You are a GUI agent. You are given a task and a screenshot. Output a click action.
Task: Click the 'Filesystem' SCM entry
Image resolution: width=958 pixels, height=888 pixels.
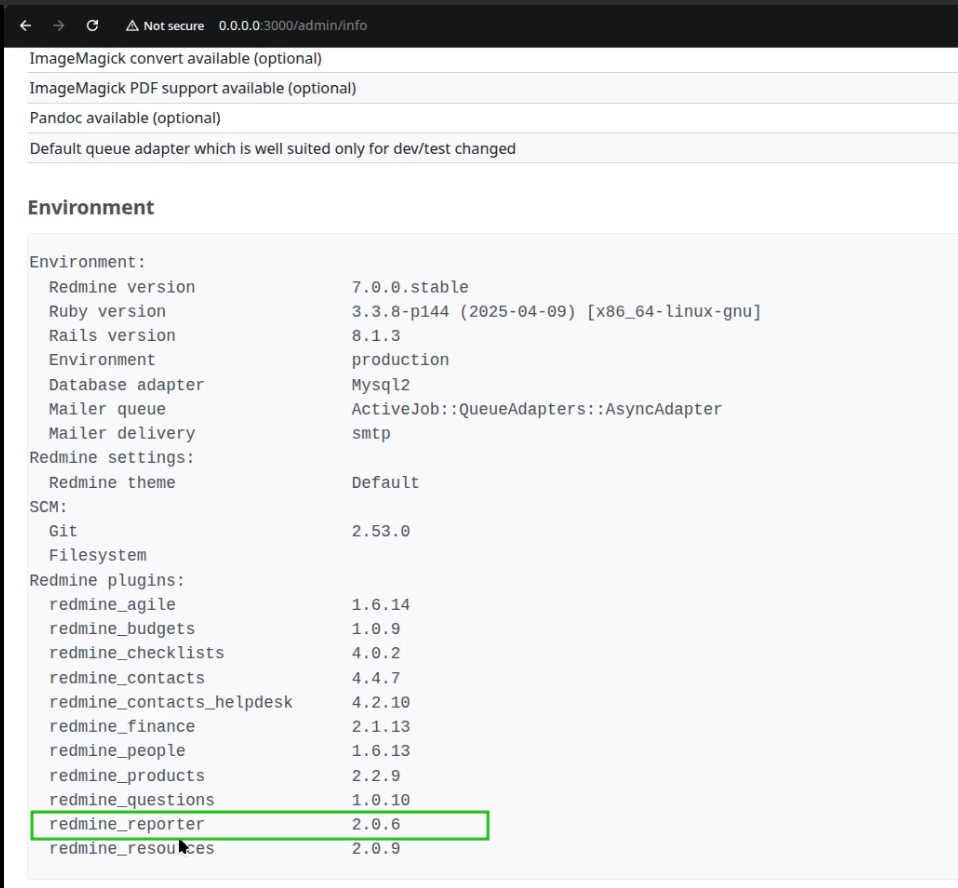point(98,556)
